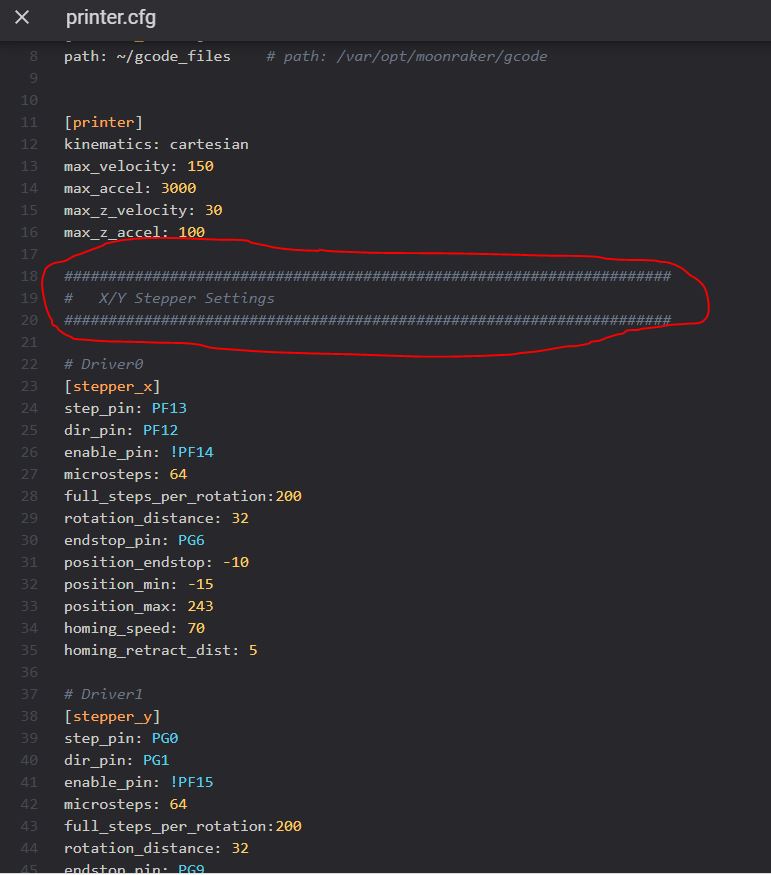This screenshot has height=875, width=771.
Task: Place cursor on the [printer] section header
Action: [103, 122]
